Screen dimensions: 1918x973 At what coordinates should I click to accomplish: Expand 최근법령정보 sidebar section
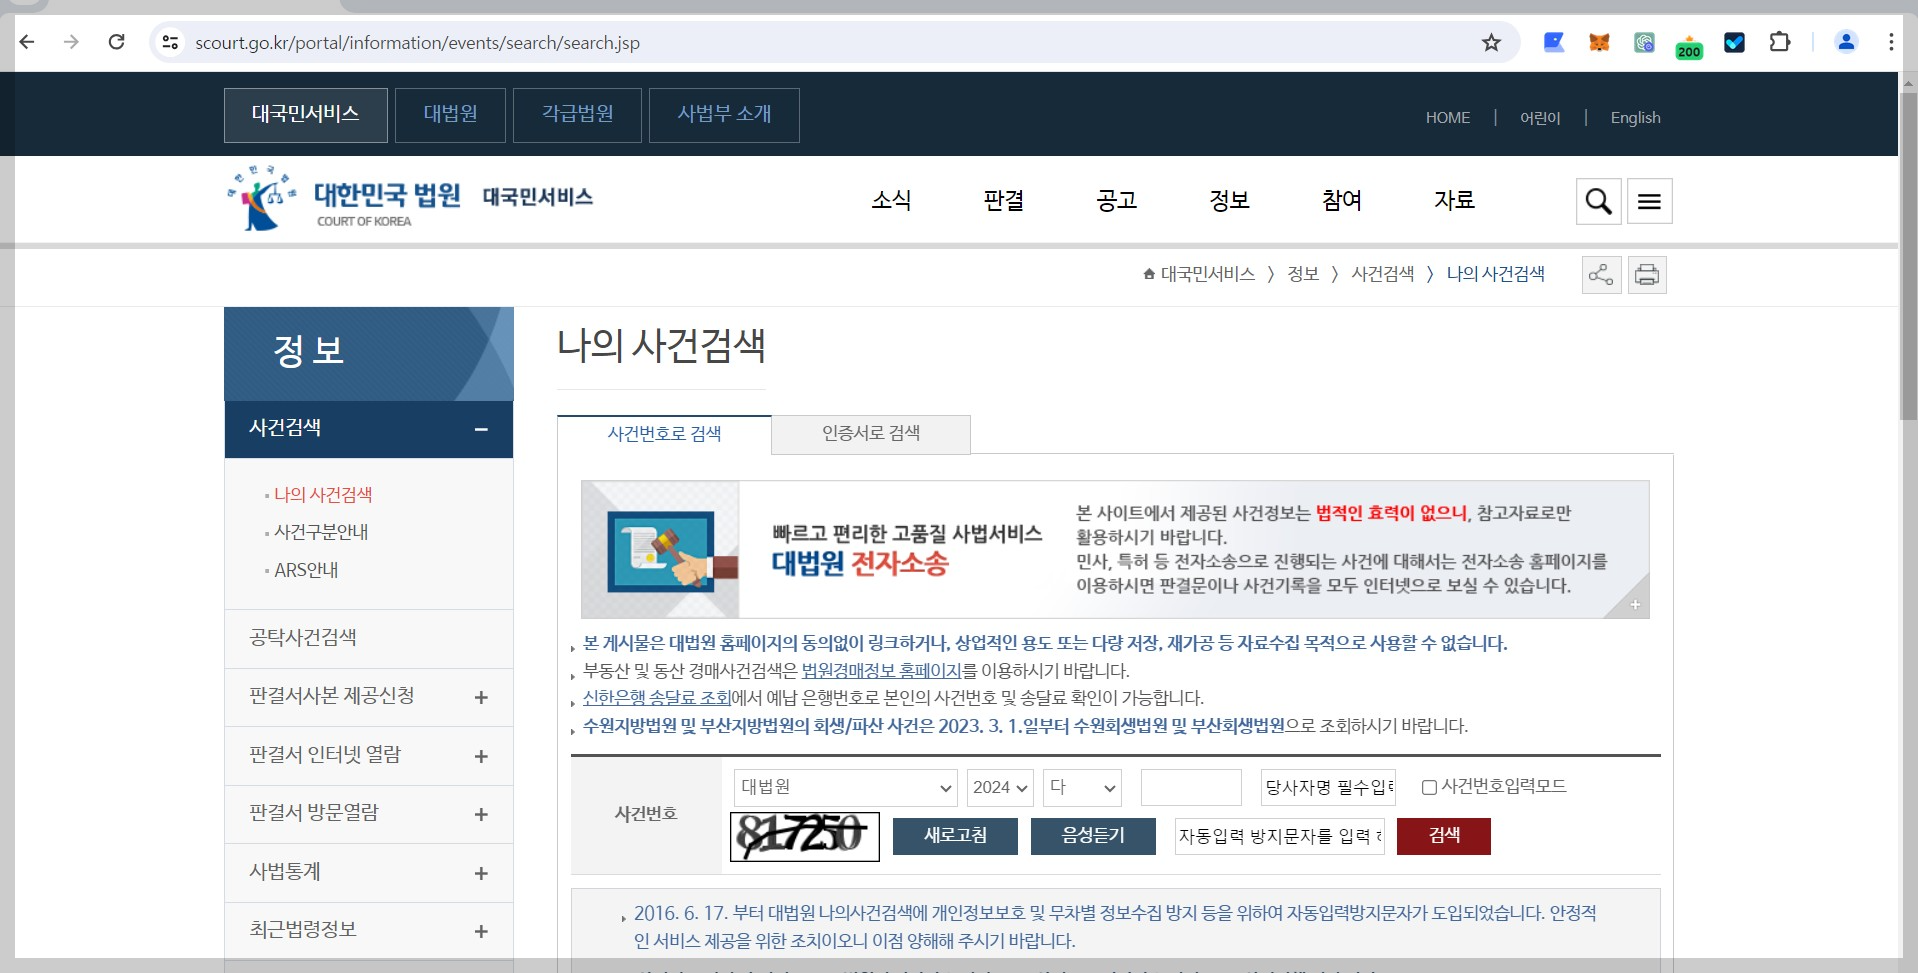(x=481, y=931)
